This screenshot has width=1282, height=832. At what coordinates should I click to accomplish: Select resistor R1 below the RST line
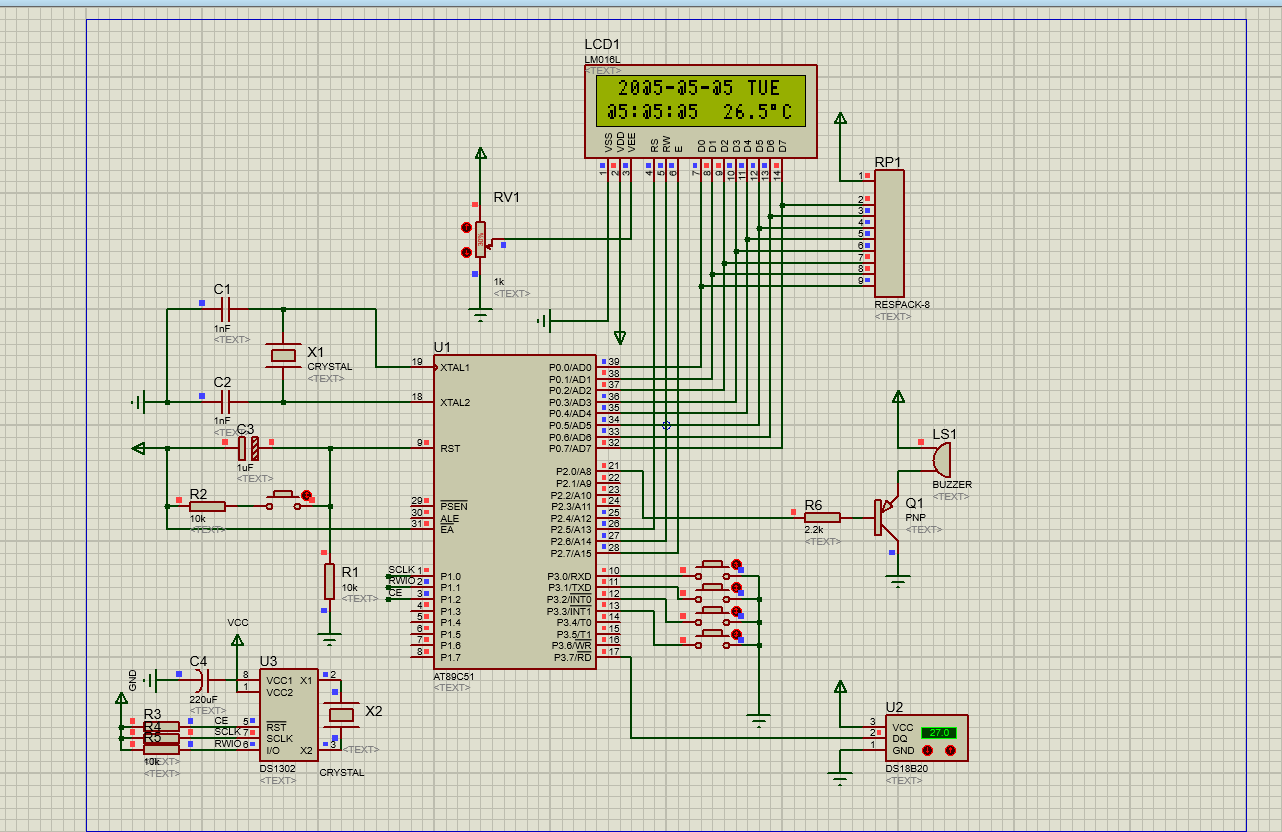point(328,581)
